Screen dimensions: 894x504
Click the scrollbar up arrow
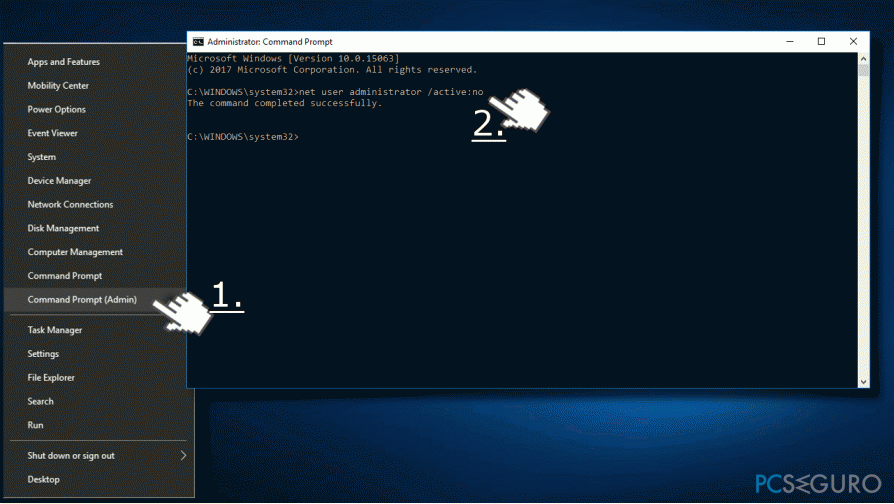point(863,59)
